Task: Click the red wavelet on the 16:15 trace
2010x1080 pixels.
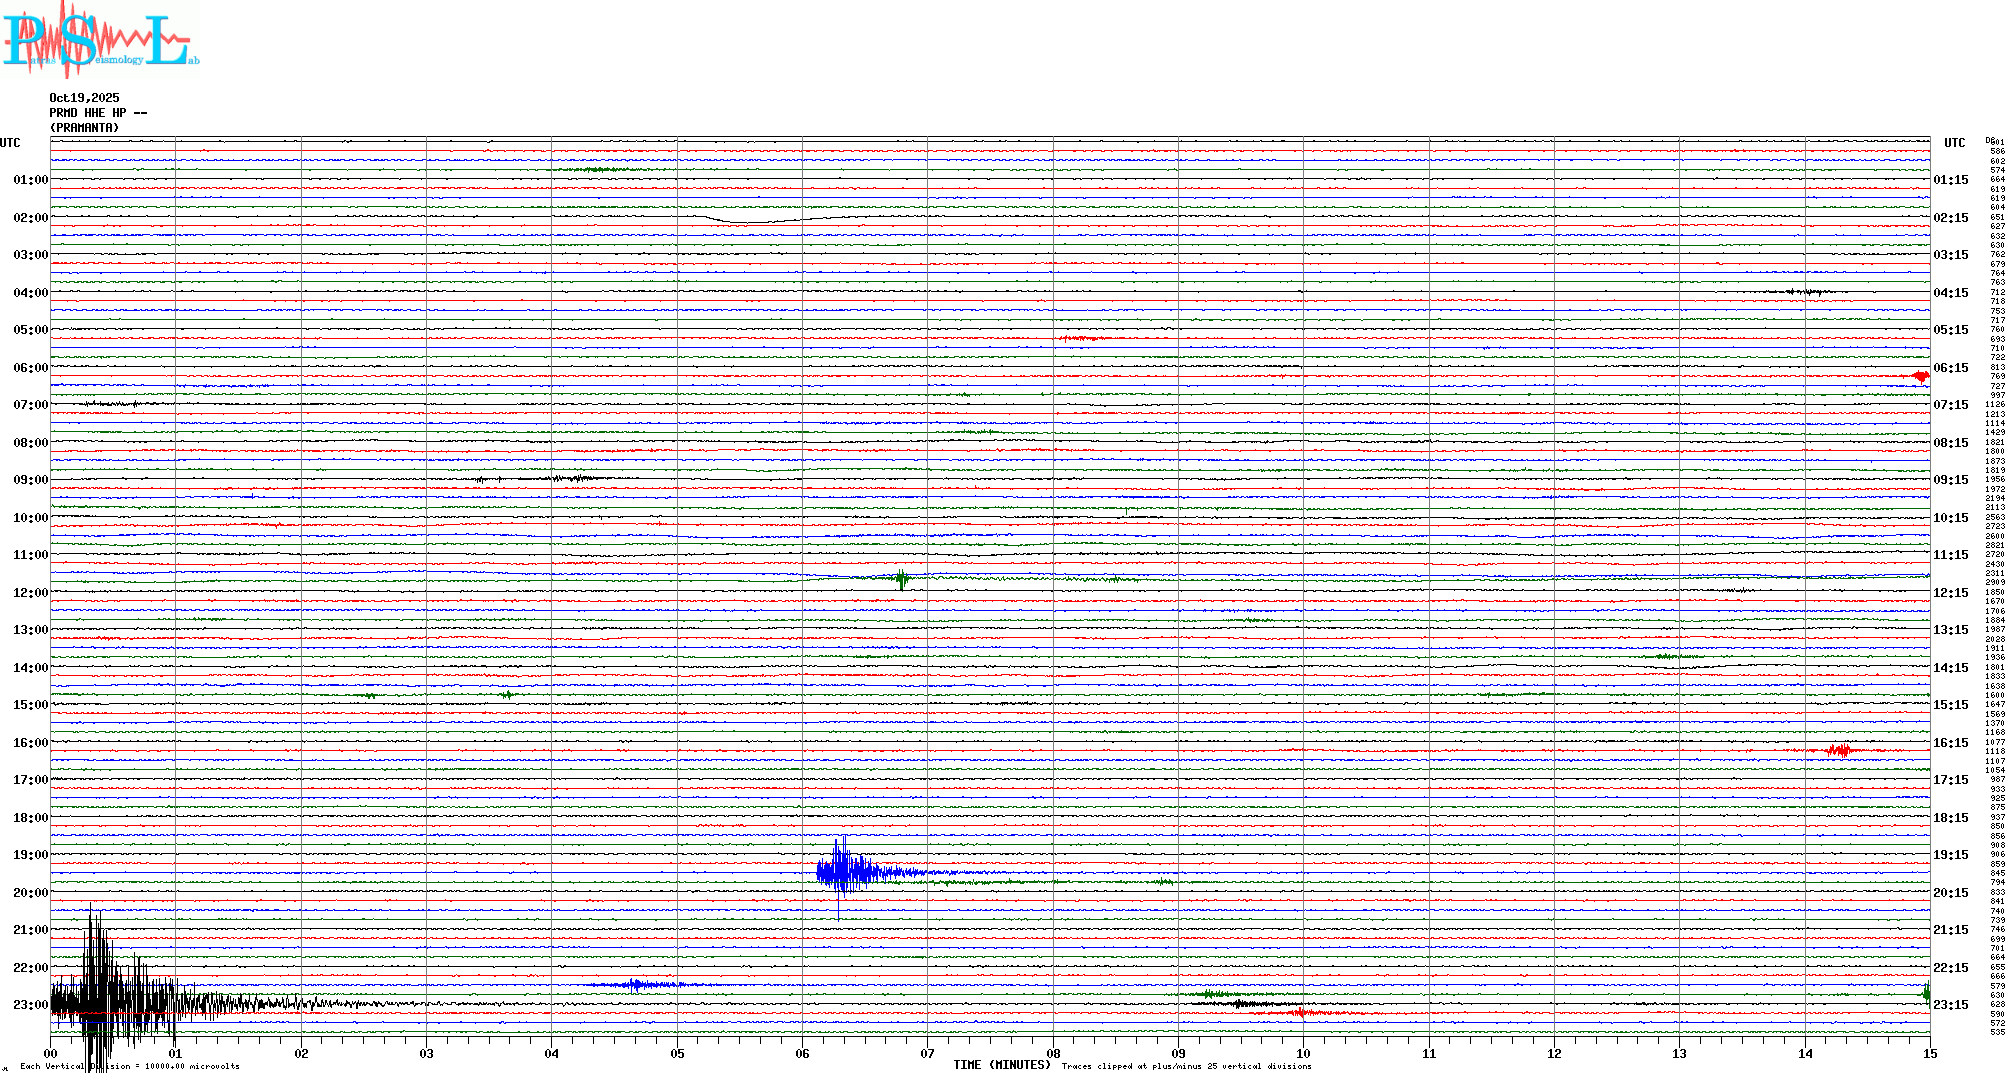Action: point(1838,750)
